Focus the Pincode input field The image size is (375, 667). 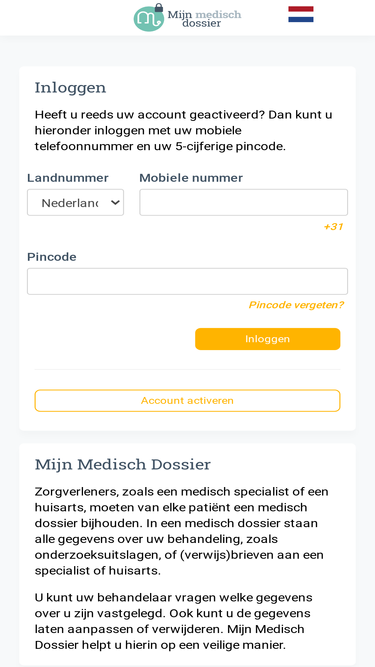(x=188, y=281)
